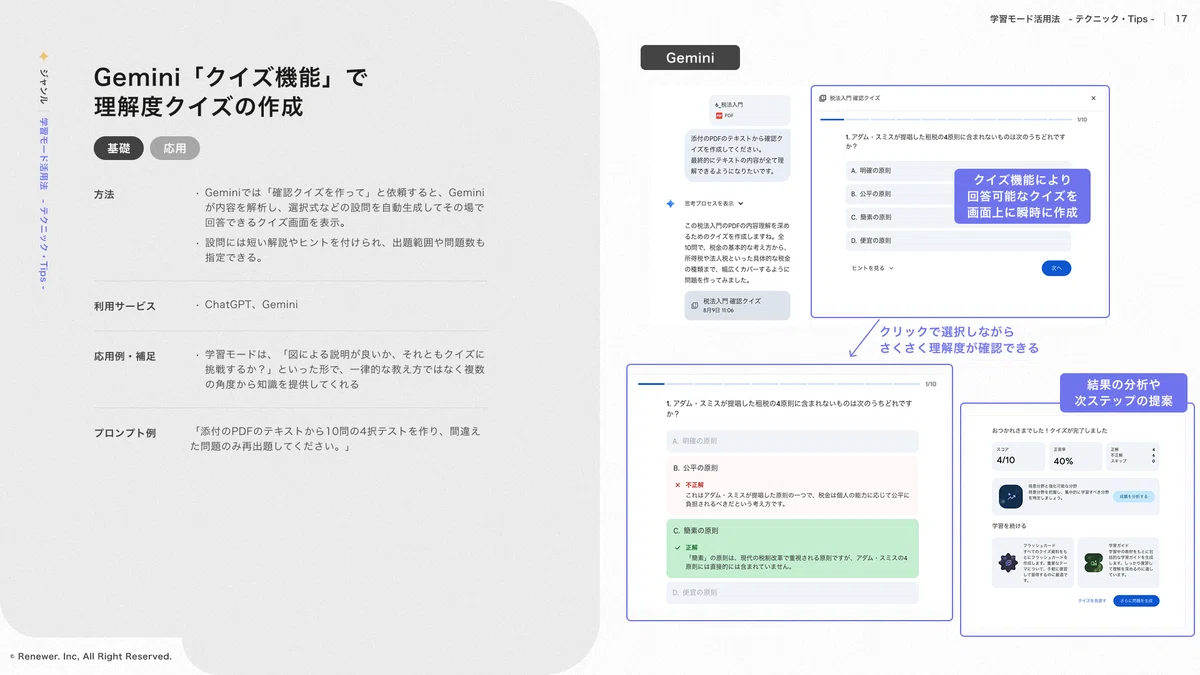Select the correct green C. 簡素の原則 answer block

coord(792,548)
